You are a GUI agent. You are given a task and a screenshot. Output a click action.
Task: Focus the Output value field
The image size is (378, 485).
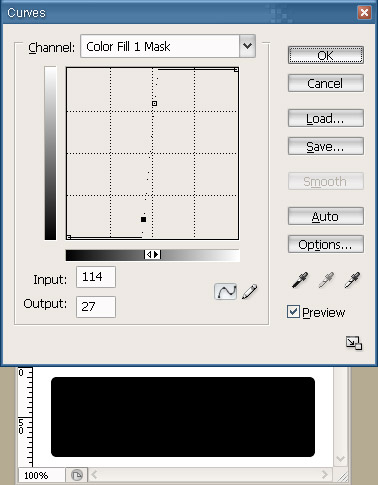(x=96, y=307)
